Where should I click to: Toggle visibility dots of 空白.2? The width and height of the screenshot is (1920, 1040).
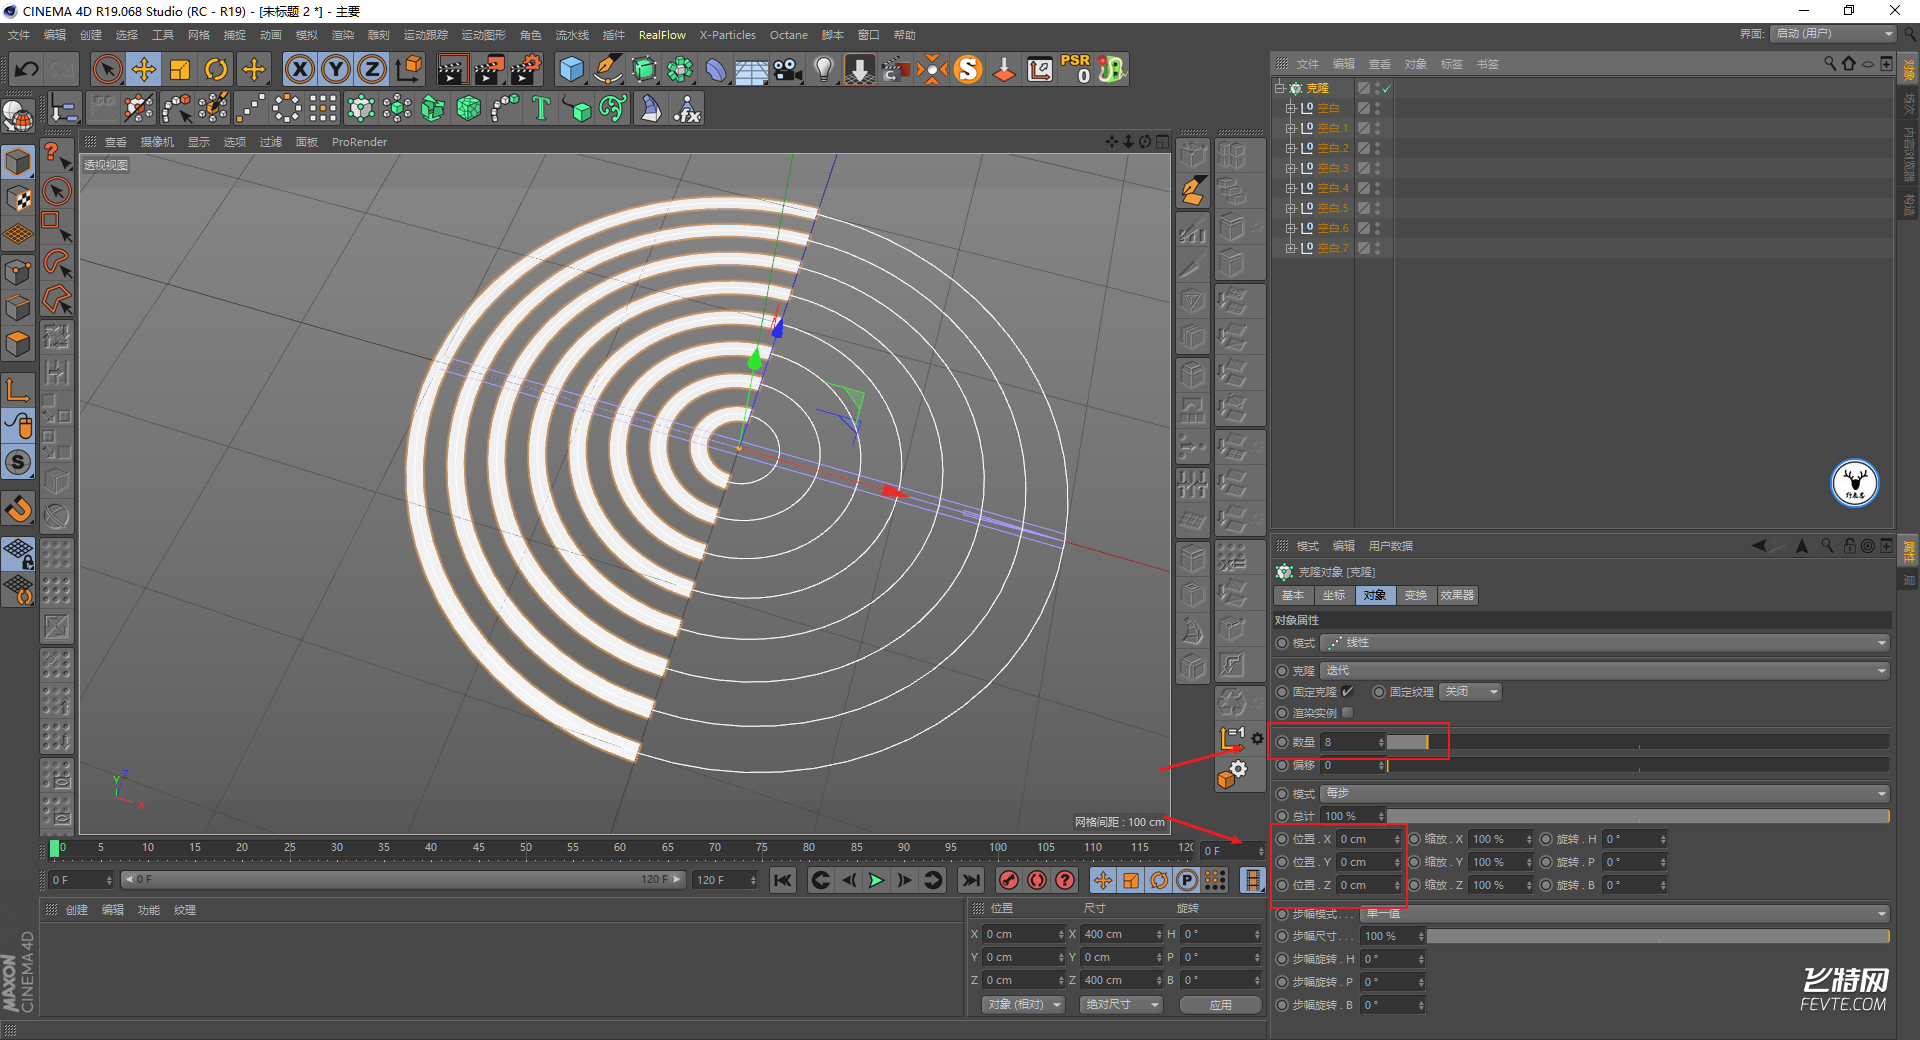pos(1377,148)
